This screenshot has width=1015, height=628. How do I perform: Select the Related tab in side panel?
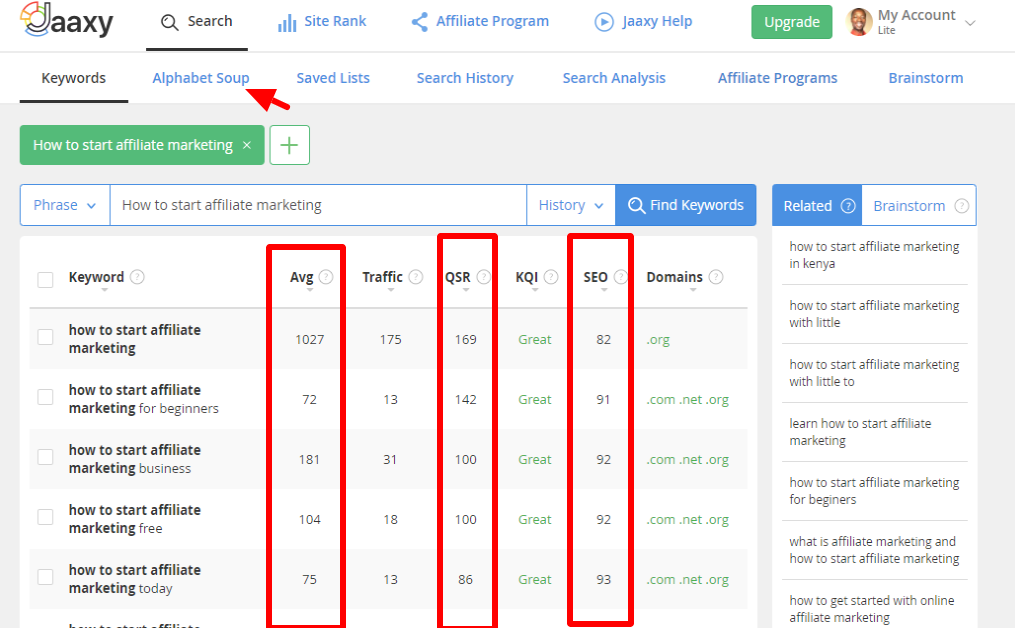pyautogui.click(x=817, y=206)
